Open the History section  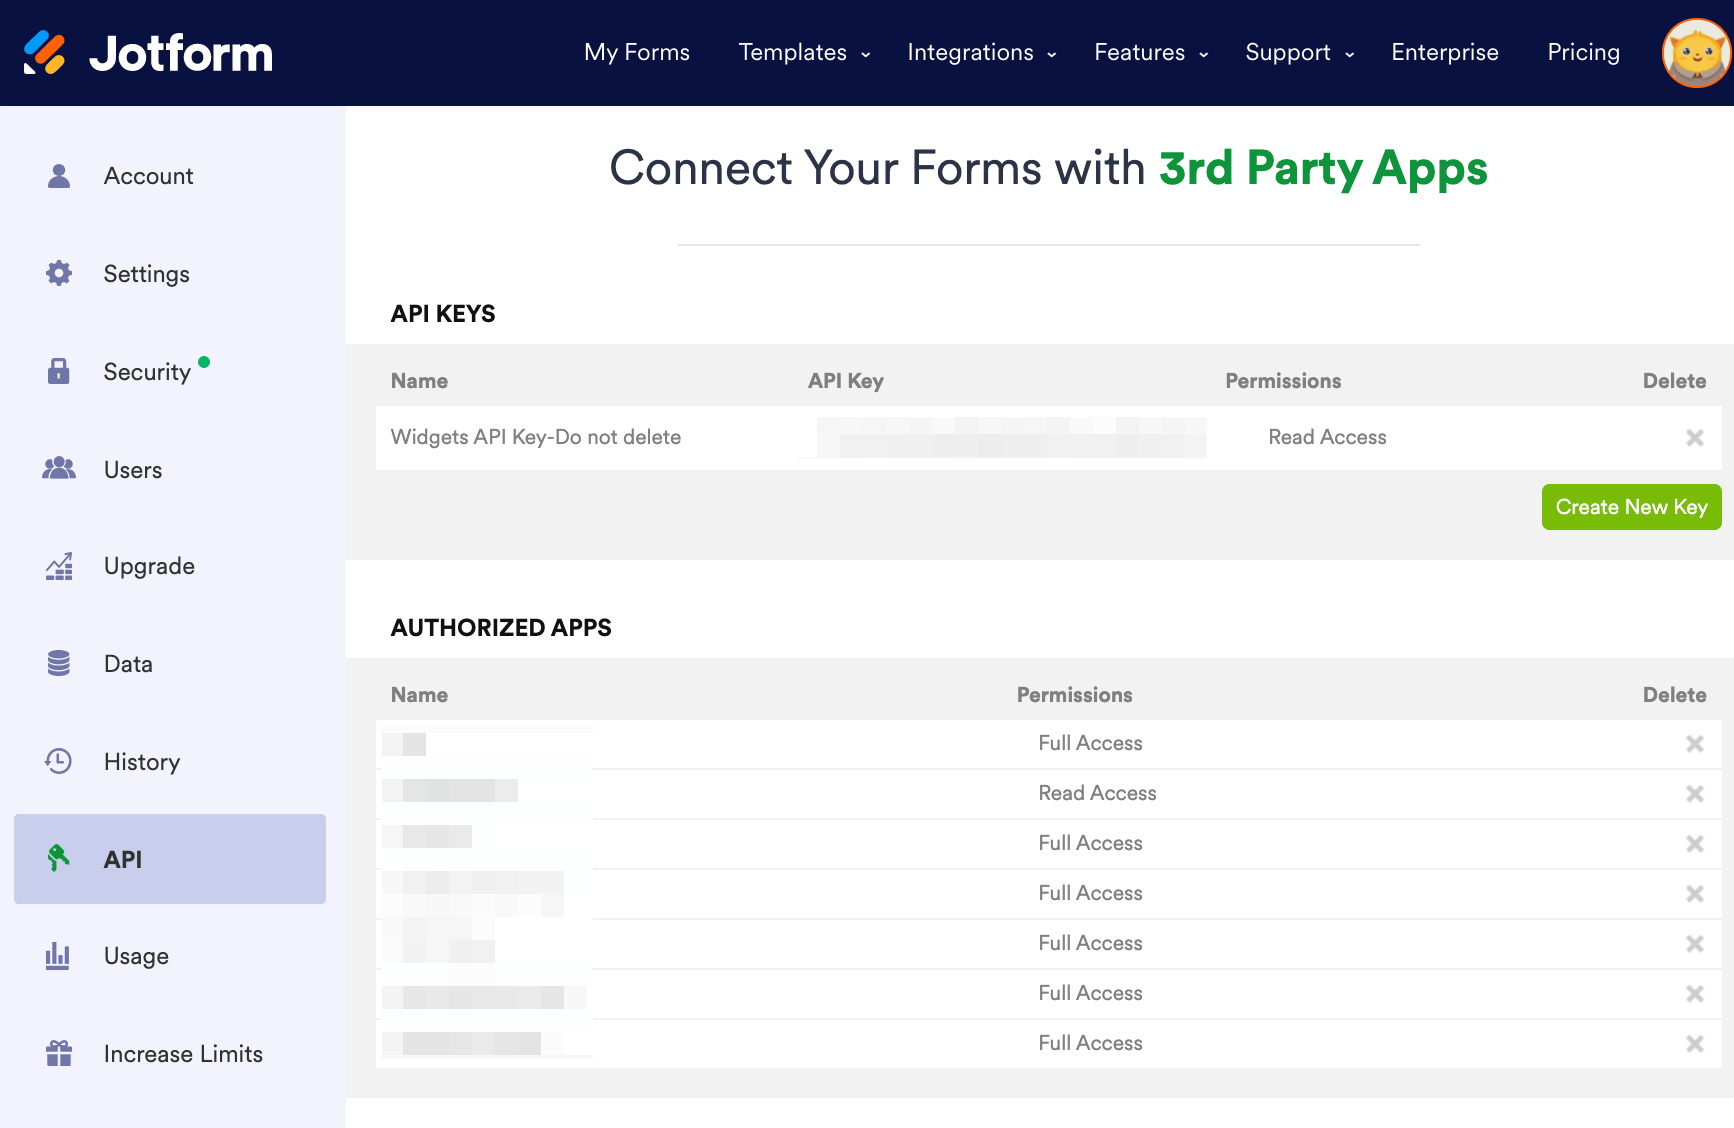click(170, 761)
